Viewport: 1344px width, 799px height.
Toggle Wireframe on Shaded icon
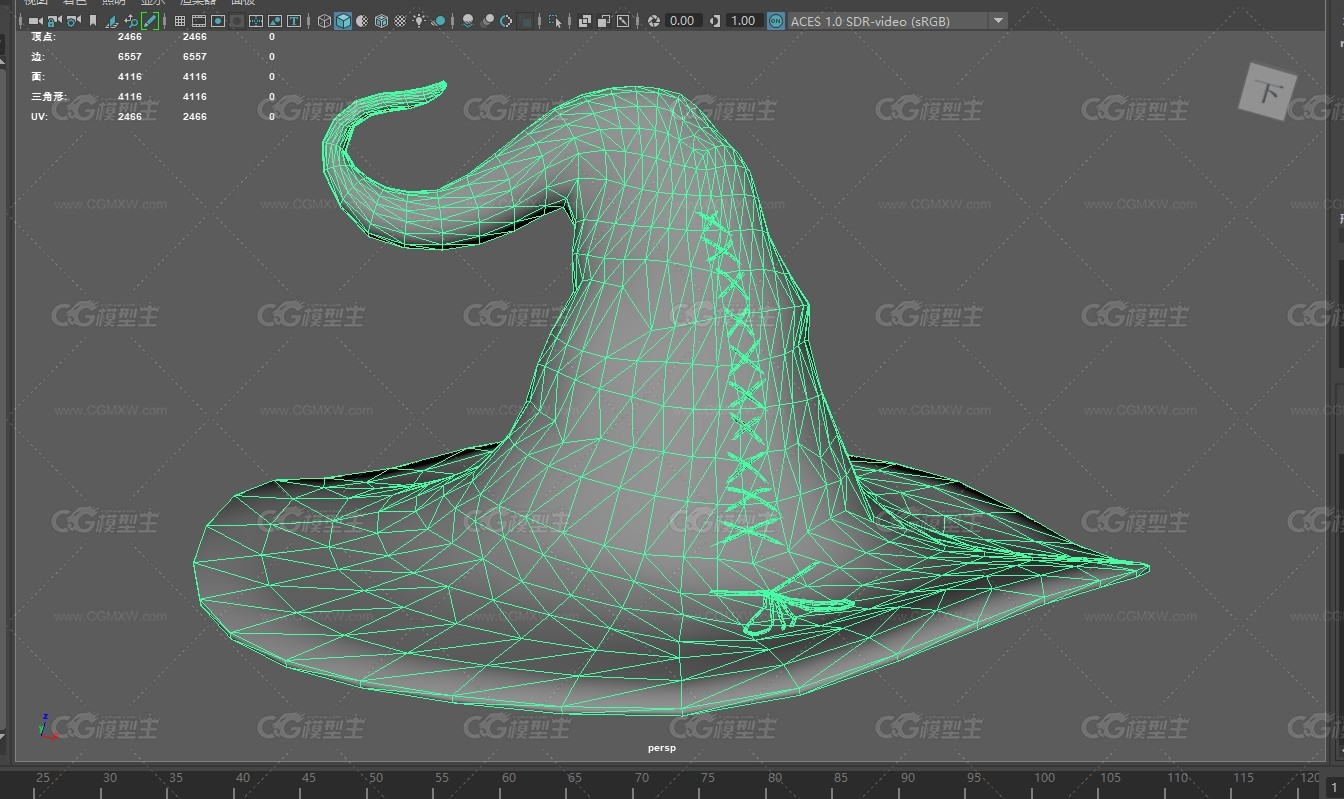pos(381,20)
